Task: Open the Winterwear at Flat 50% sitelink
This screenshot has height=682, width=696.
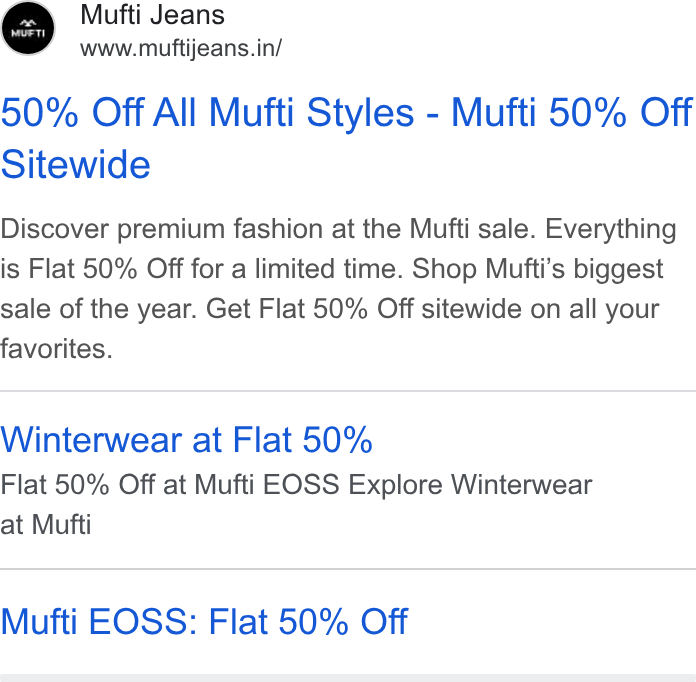Action: [186, 440]
